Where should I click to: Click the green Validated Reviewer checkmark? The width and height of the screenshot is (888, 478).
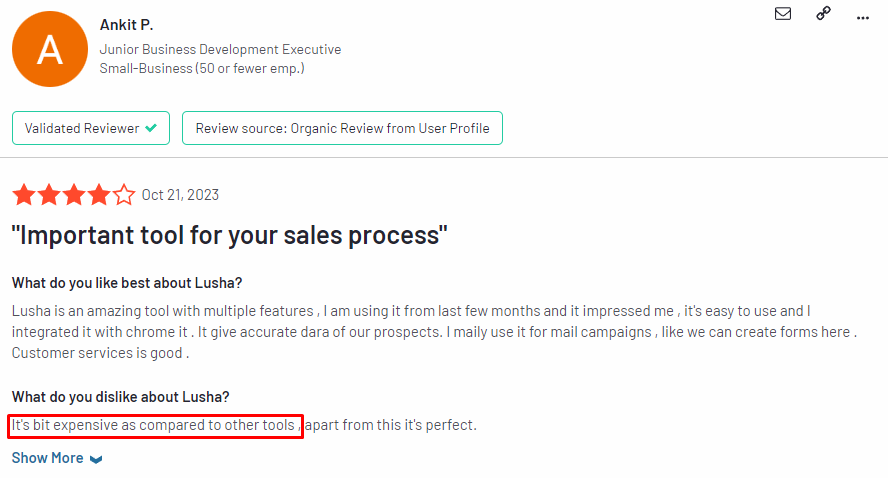151,128
